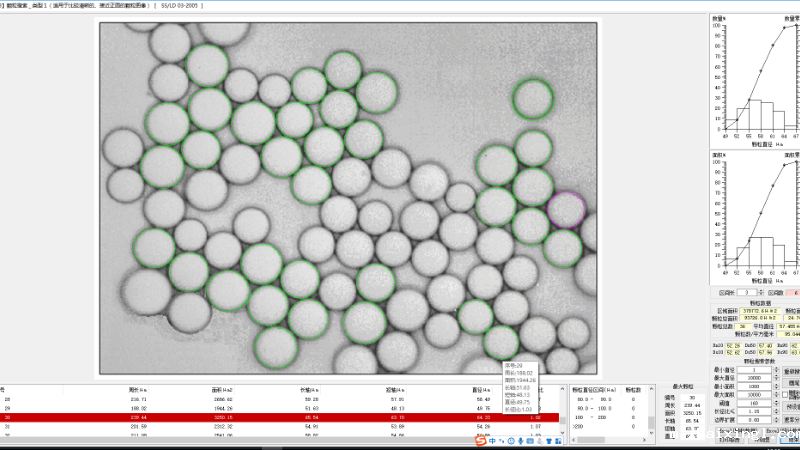The height and width of the screenshot is (450, 800).
Task: Click the magenta-outlined particle in image
Action: (565, 209)
